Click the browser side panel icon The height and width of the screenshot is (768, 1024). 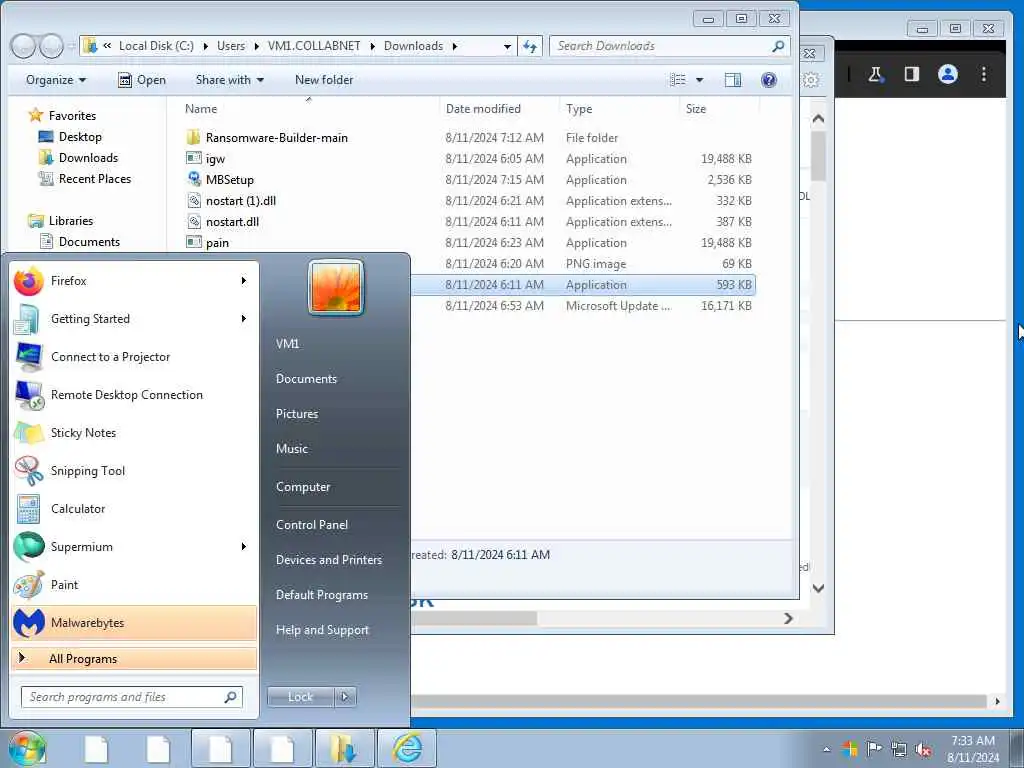[x=912, y=74]
